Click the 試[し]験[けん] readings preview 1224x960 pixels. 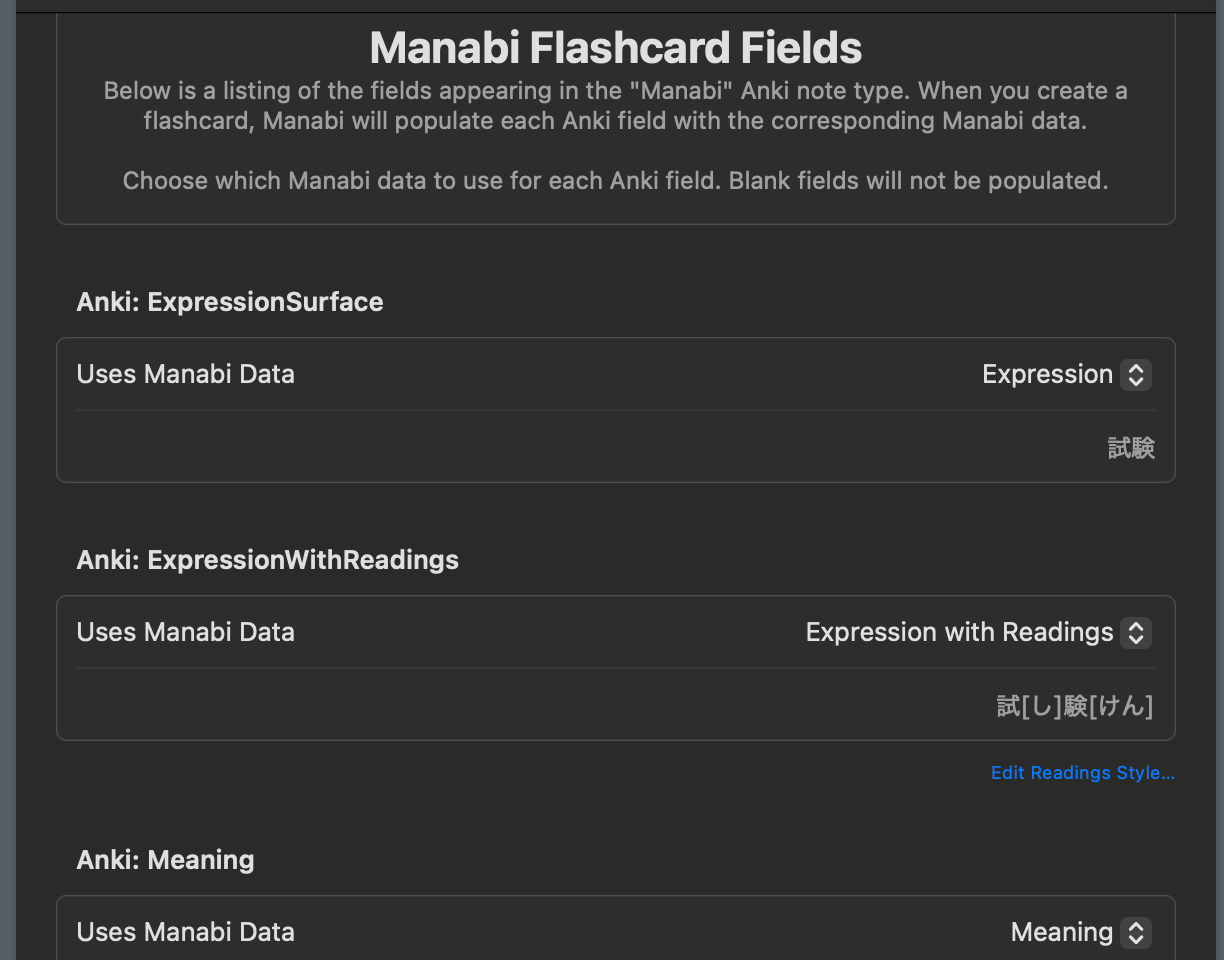1075,707
